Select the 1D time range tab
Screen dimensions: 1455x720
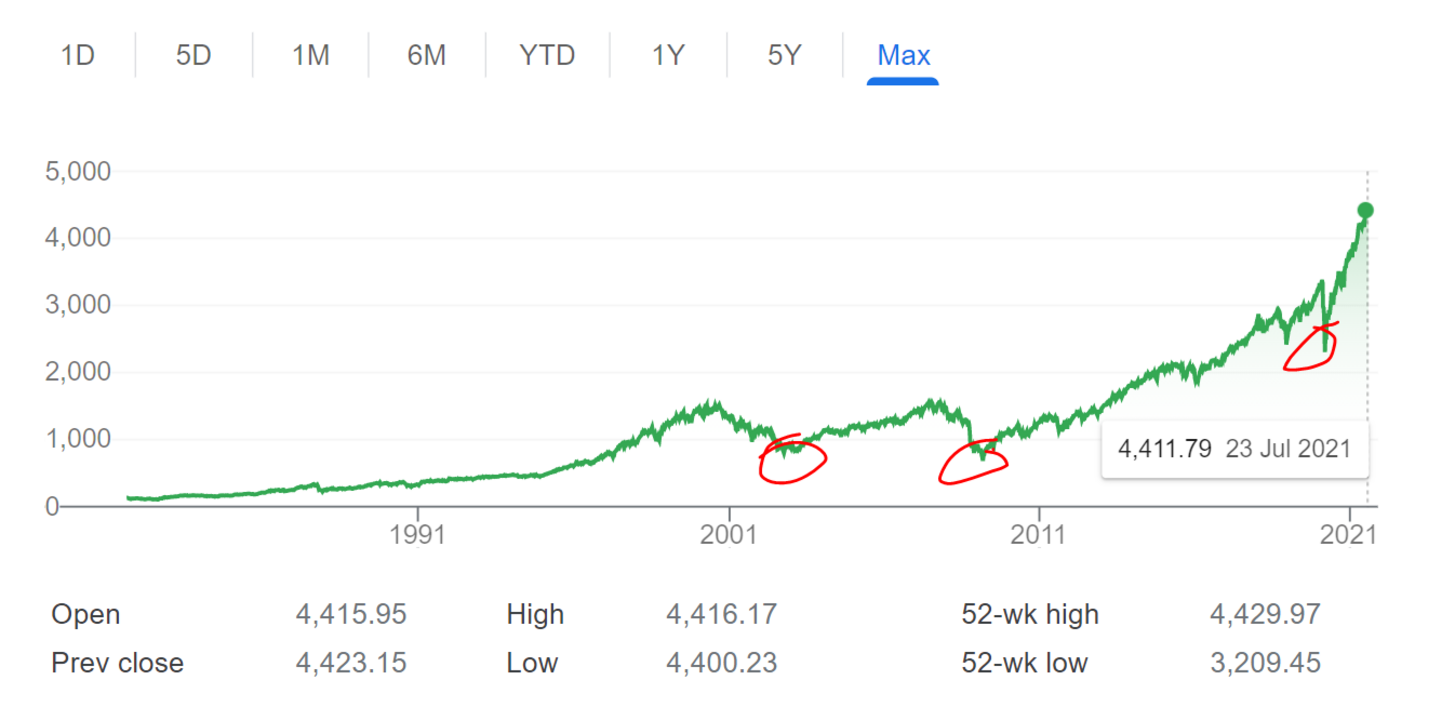point(77,55)
